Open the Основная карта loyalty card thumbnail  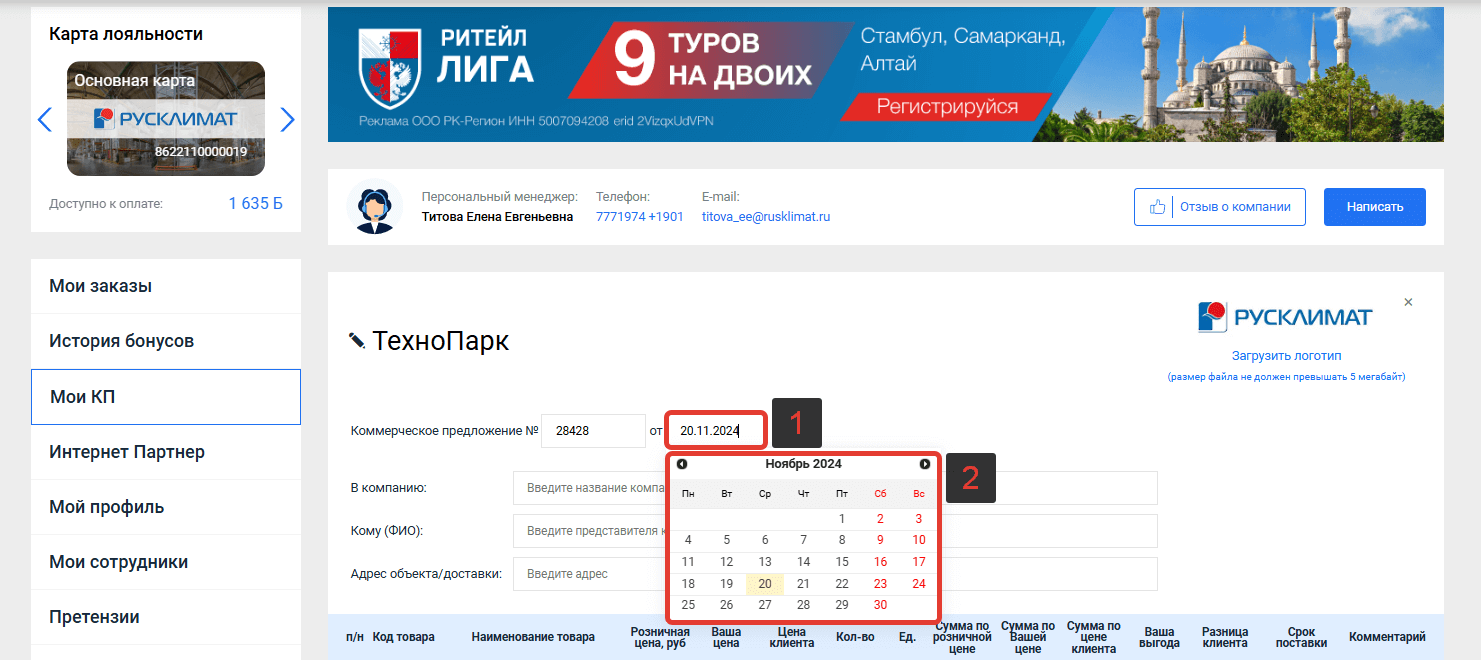(x=166, y=119)
